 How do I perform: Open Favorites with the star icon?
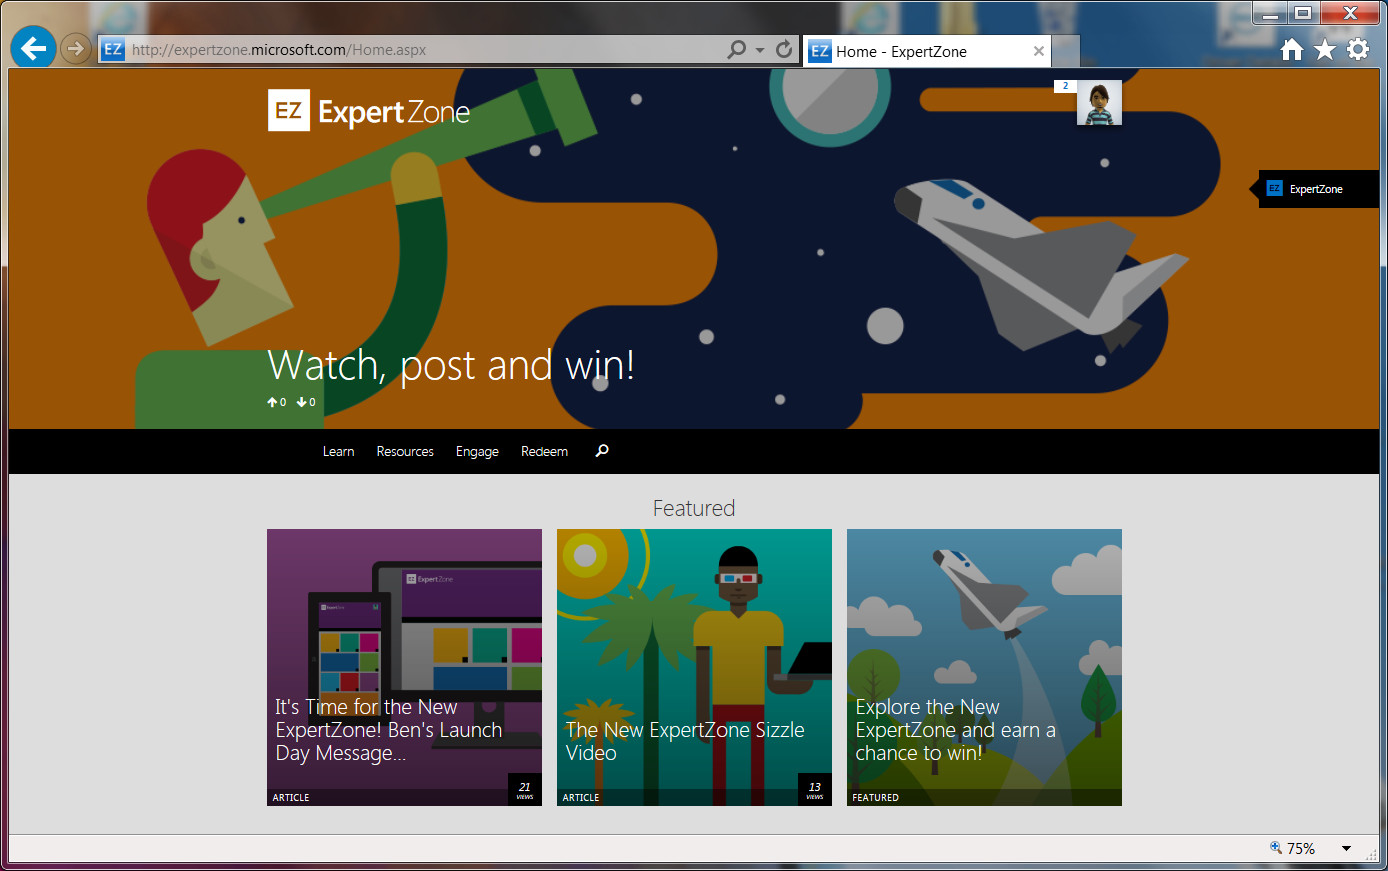(1324, 48)
